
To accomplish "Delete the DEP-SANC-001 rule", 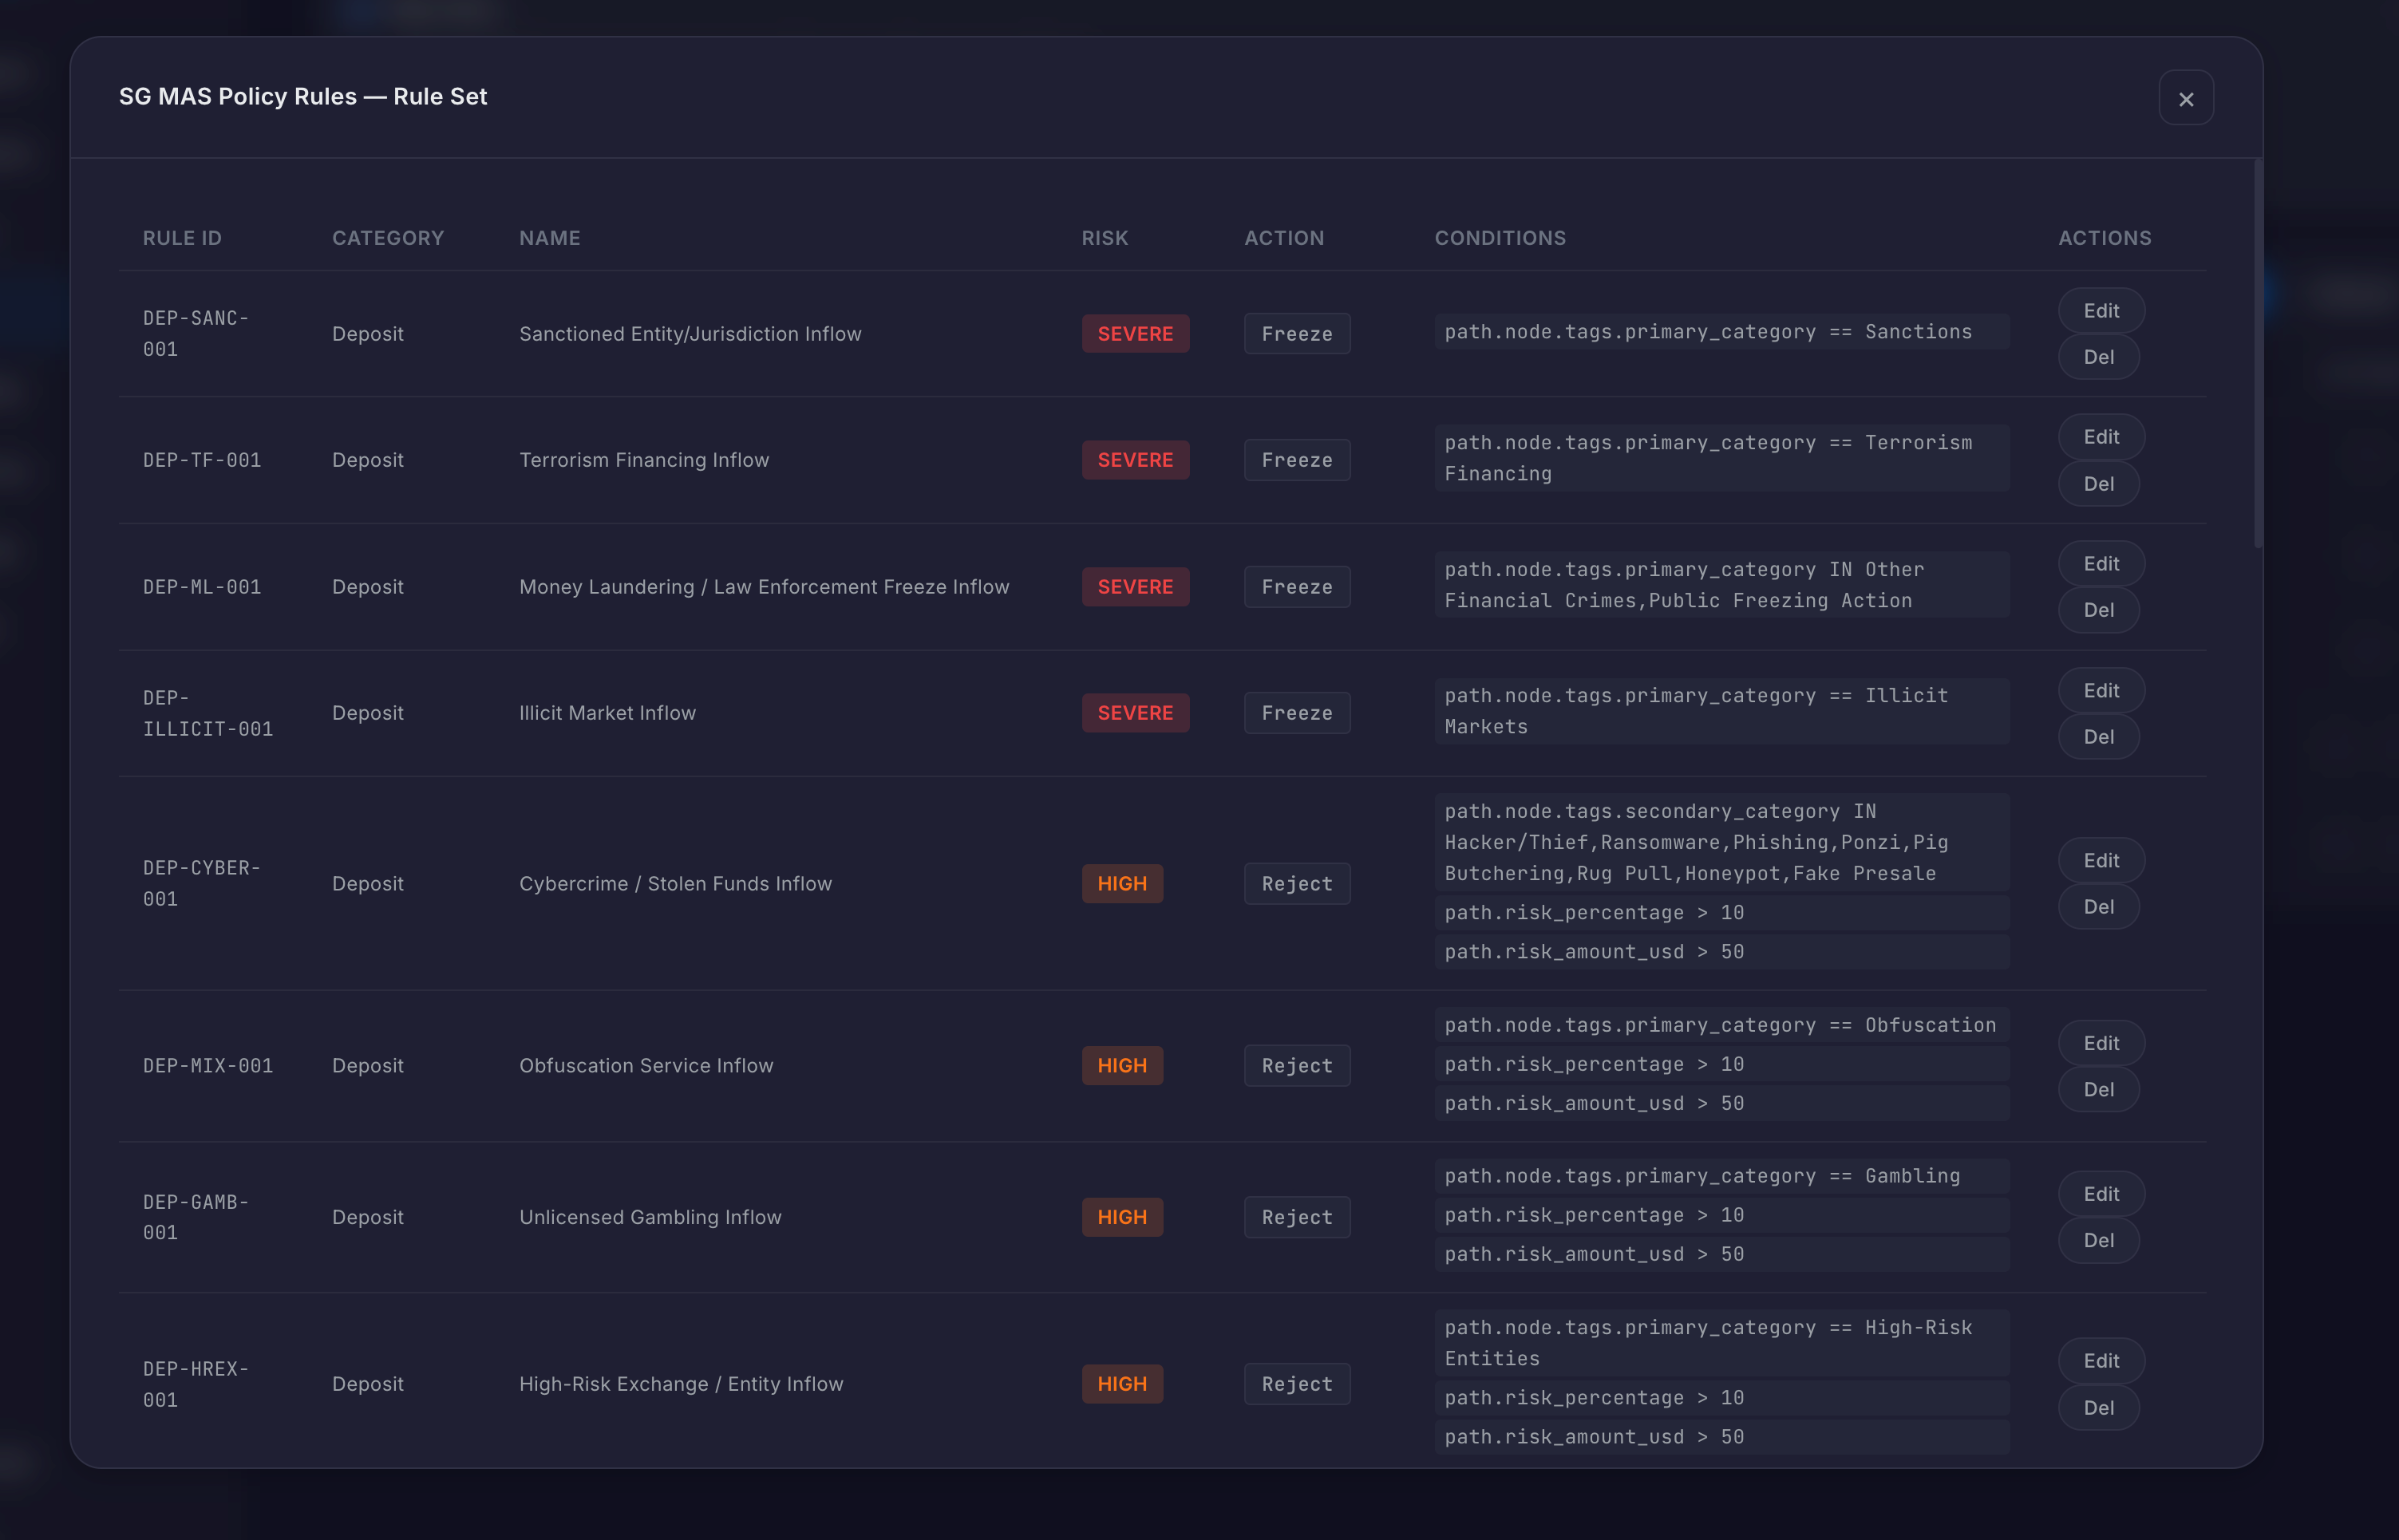I will [x=2098, y=357].
